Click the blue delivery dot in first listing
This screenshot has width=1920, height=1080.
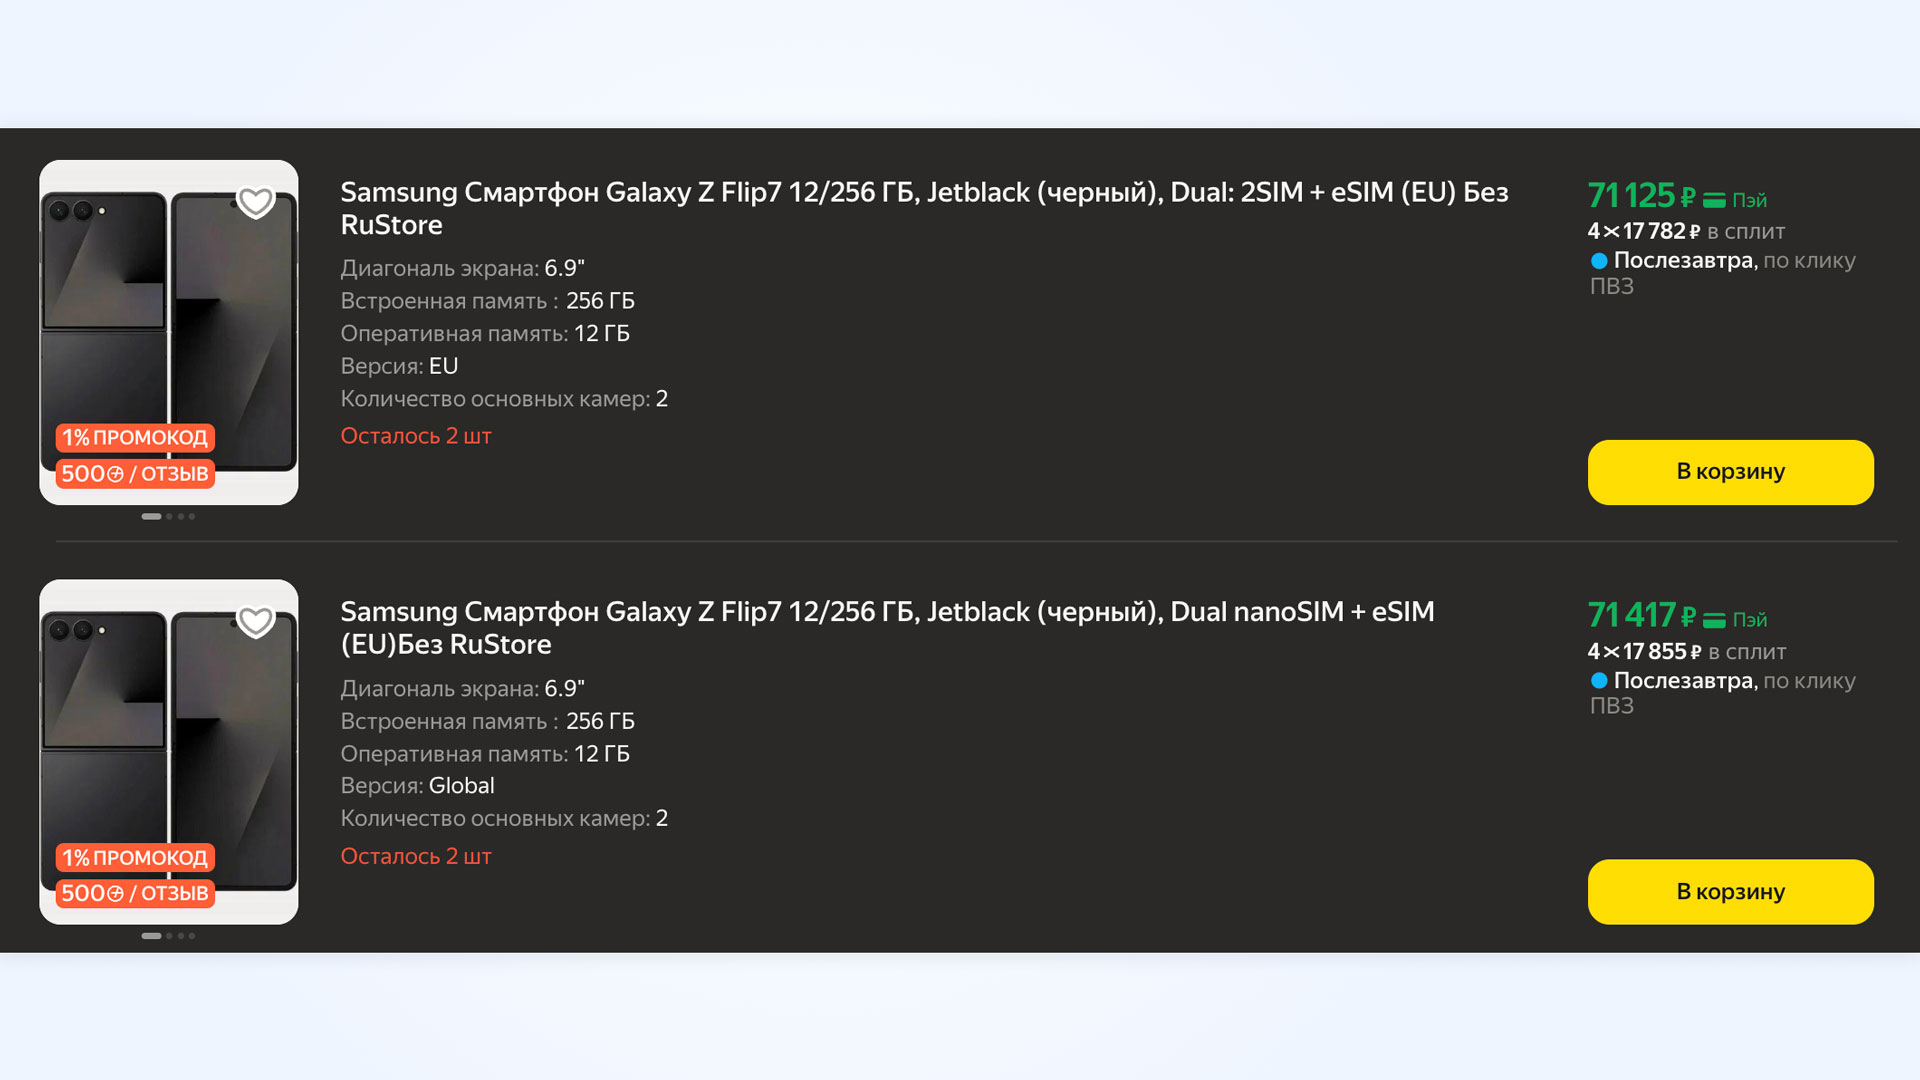(1599, 261)
